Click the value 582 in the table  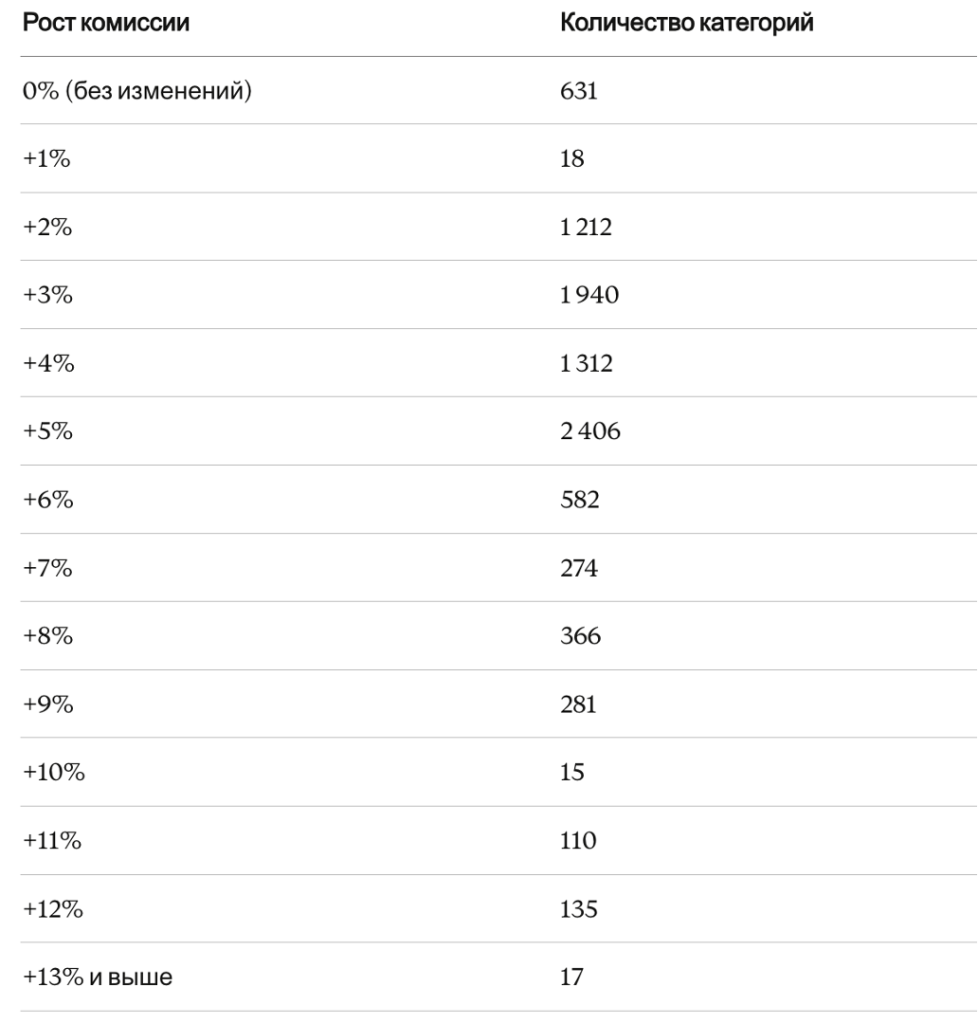tap(580, 499)
